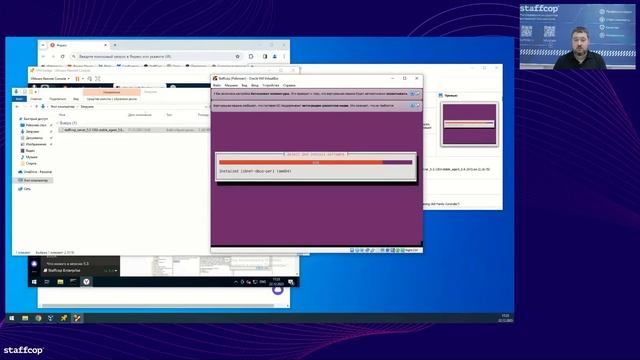Screen dimensions: 640x360
Task: Collapse the "Вчера (1)" group in Explorer
Action: [58, 123]
